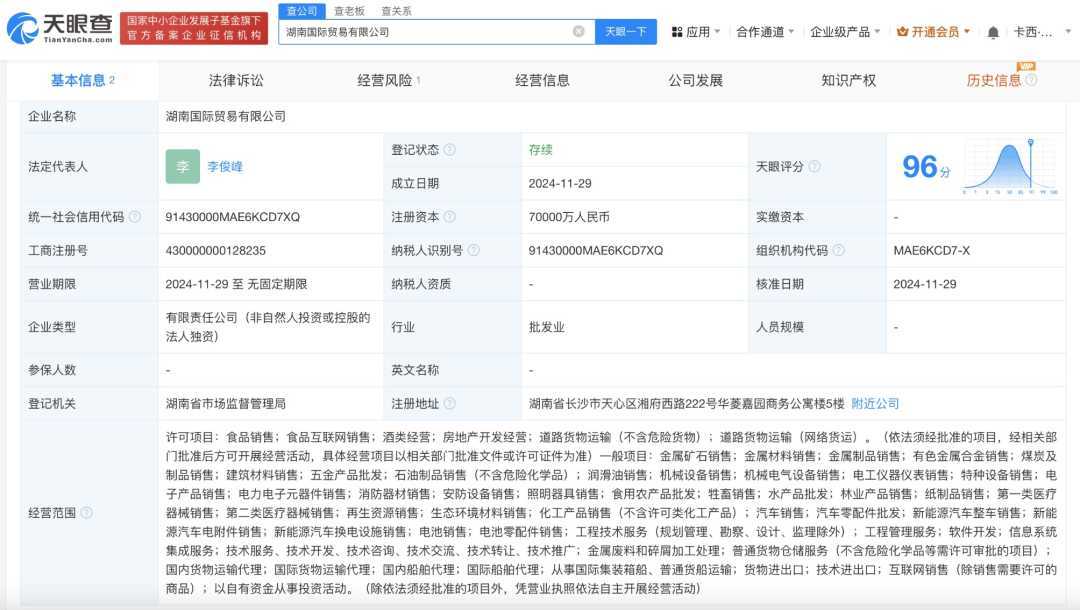Screen dimensions: 1080x610
Task: Click the help icon beside 天眼评分
Action: click(814, 167)
